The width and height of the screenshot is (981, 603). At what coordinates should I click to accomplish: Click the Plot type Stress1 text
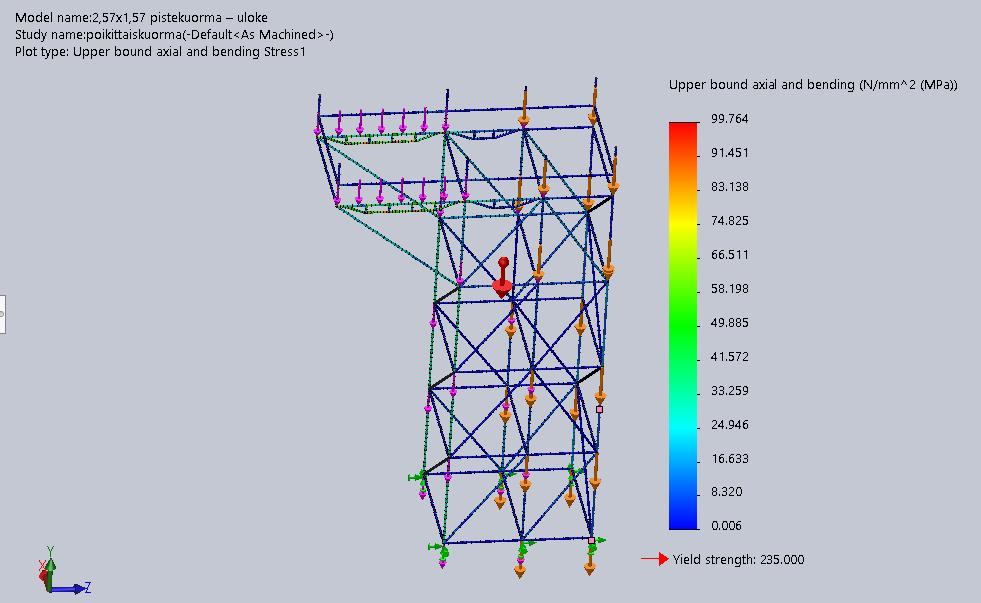(160, 51)
